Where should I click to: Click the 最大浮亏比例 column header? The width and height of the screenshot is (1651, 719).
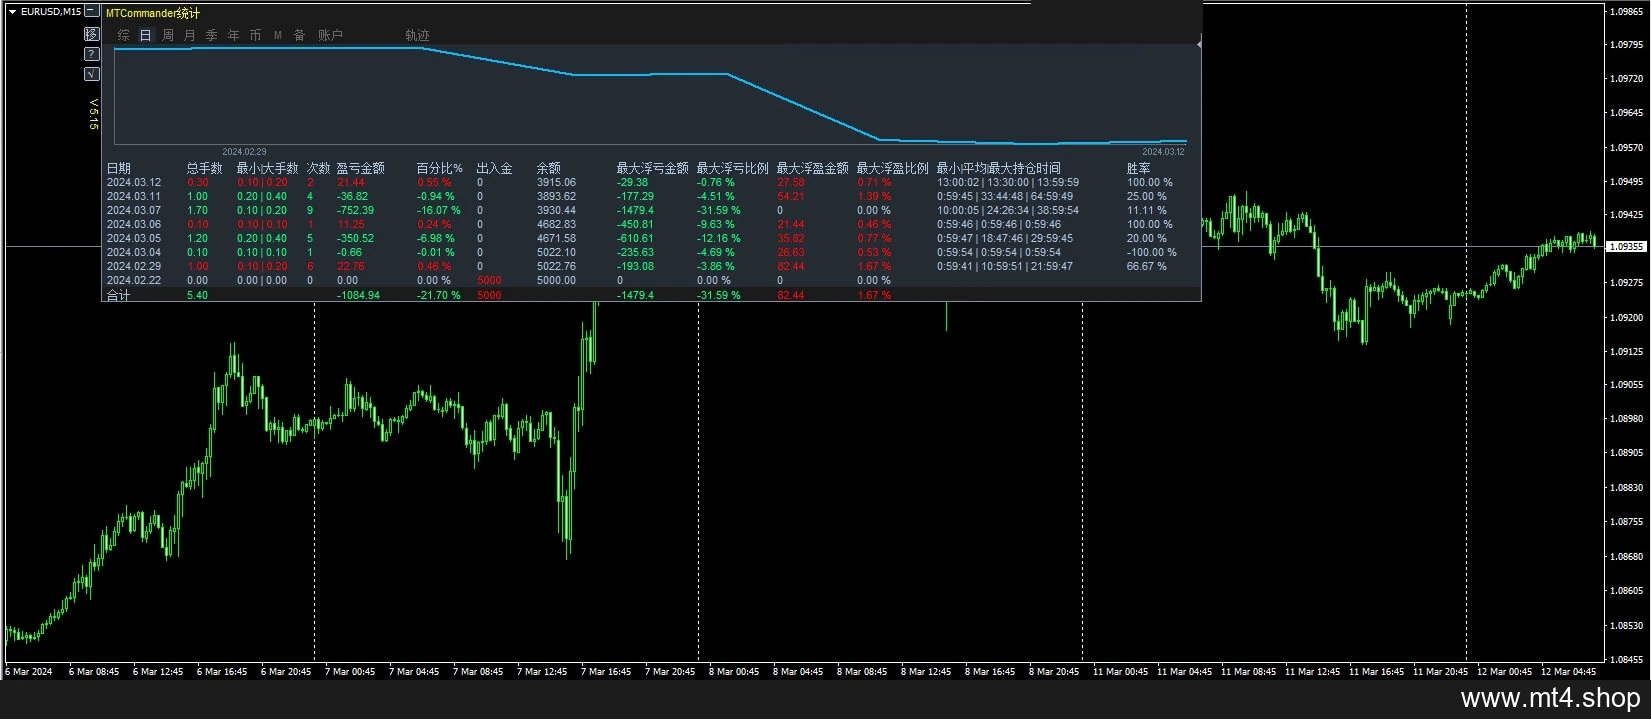tap(733, 168)
